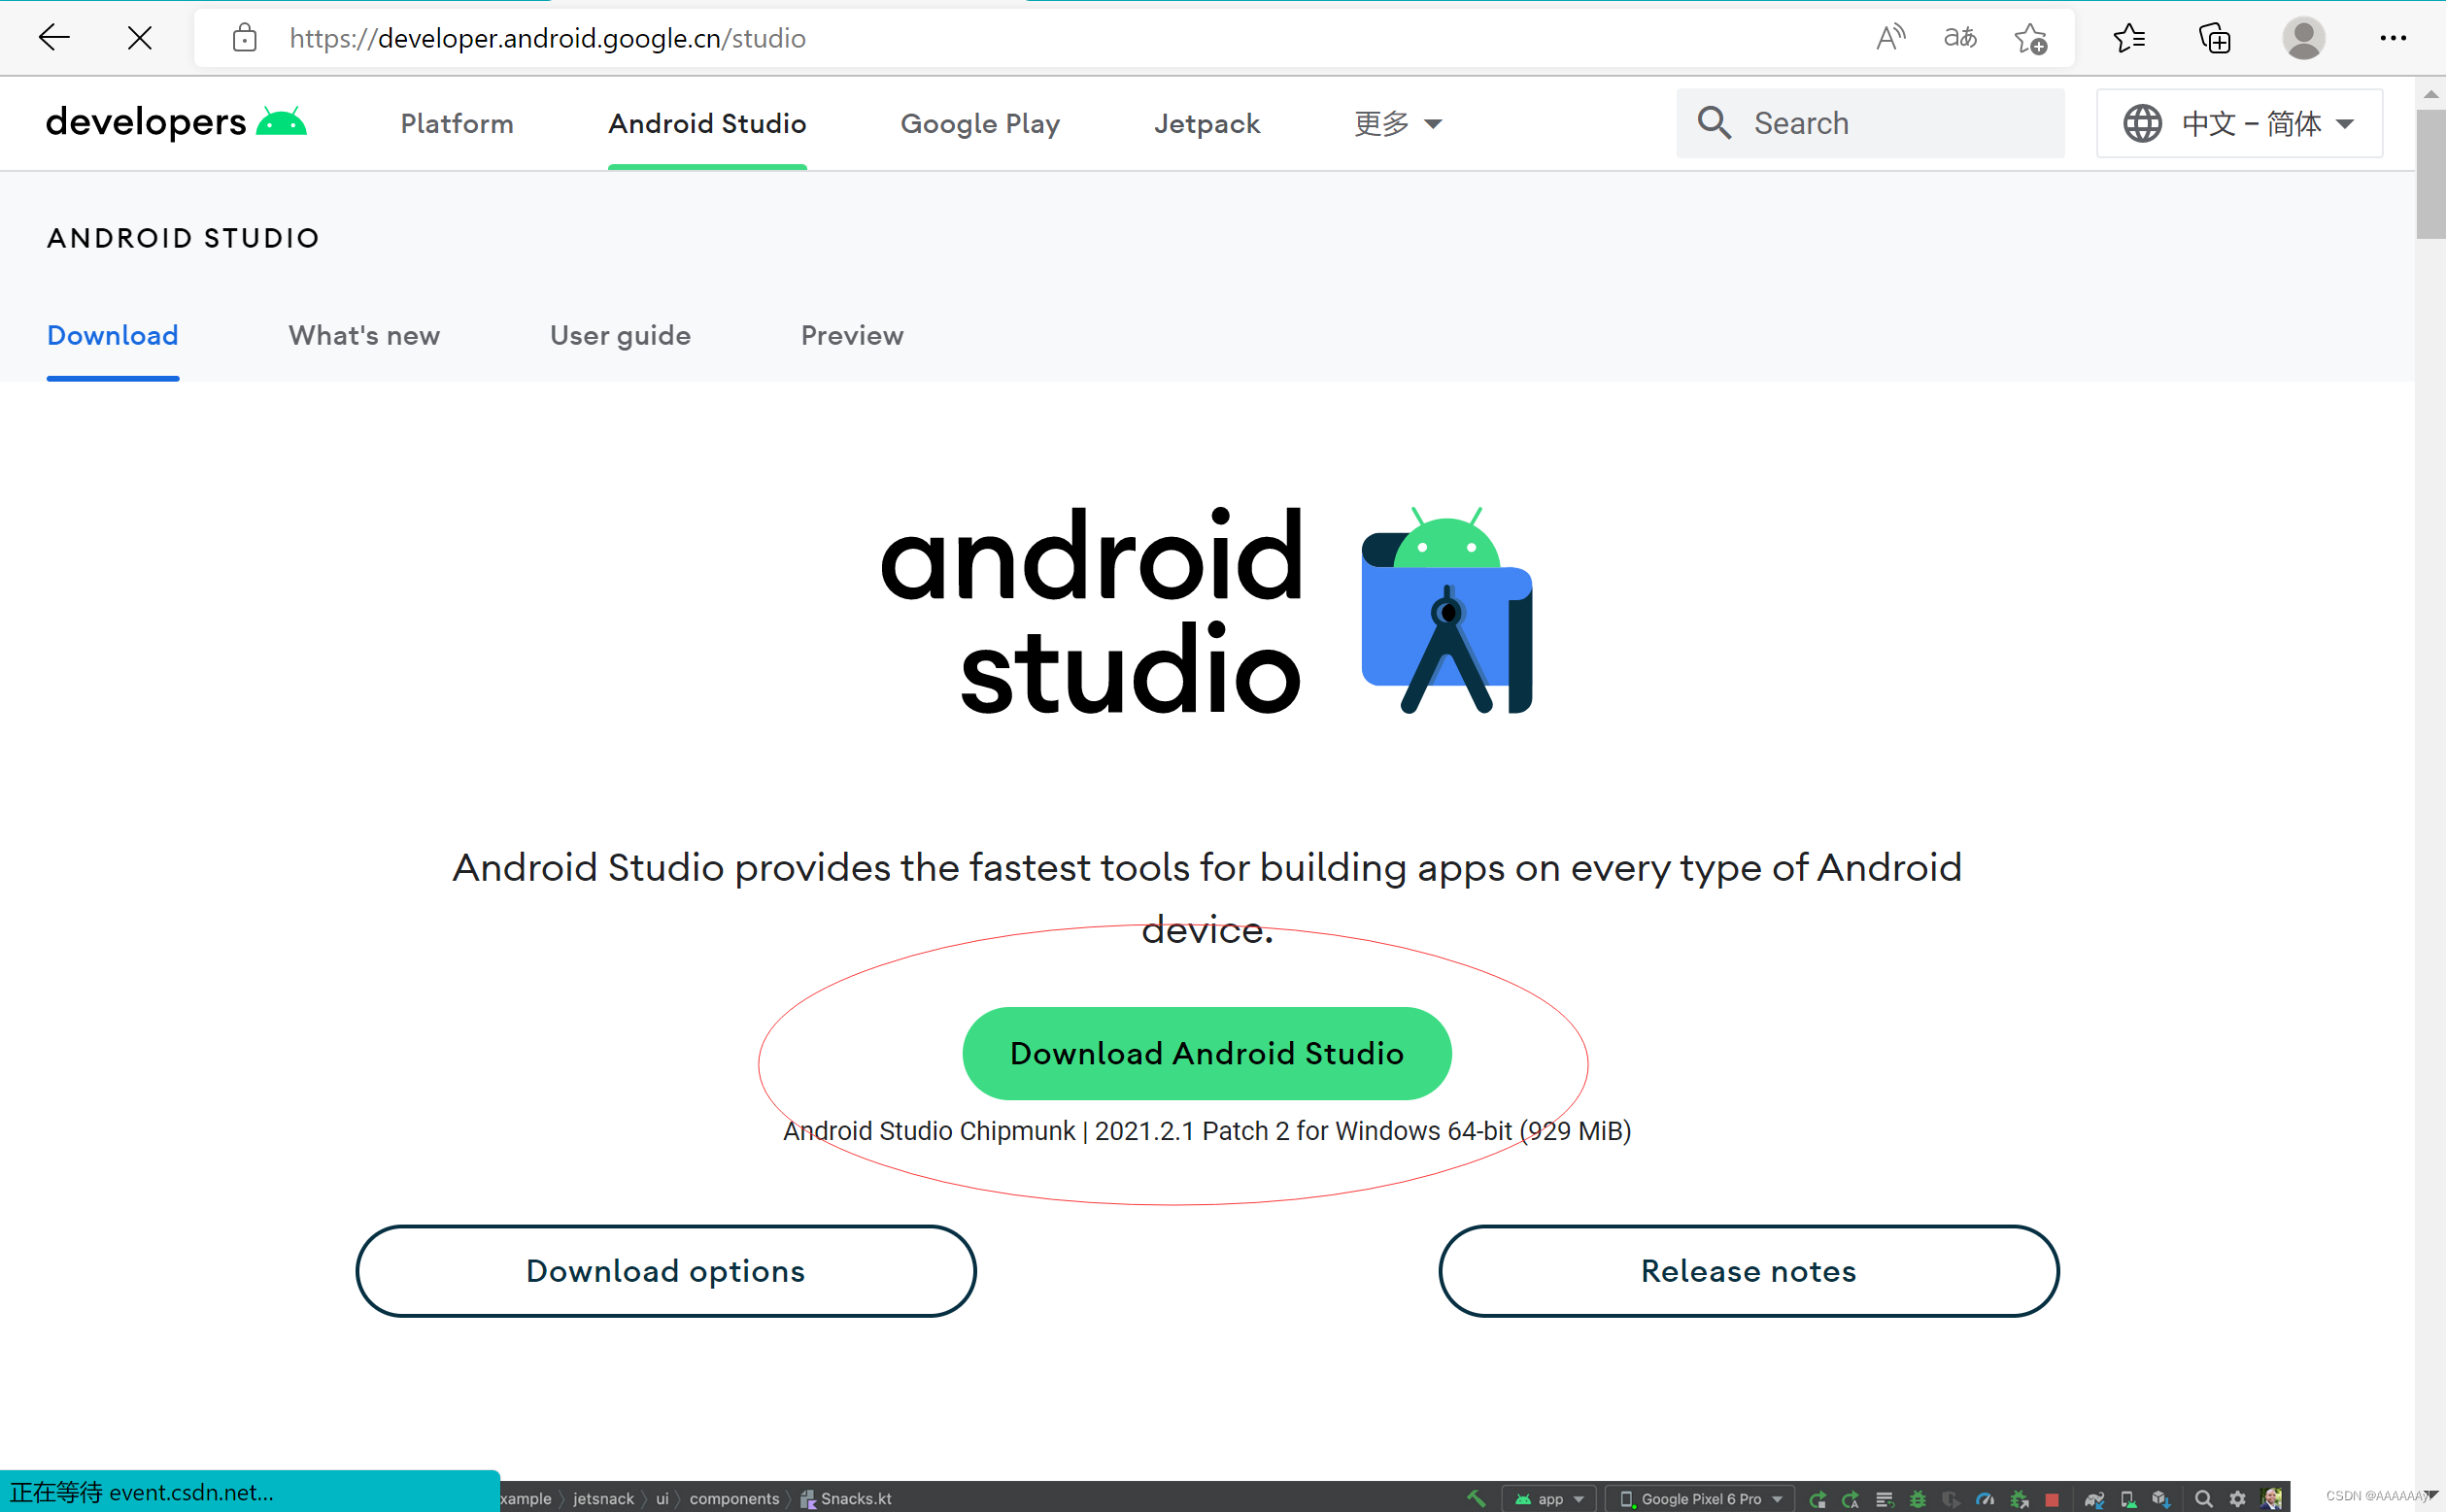Click the scrollbar up arrow
2446x1512 pixels.
[2431, 93]
